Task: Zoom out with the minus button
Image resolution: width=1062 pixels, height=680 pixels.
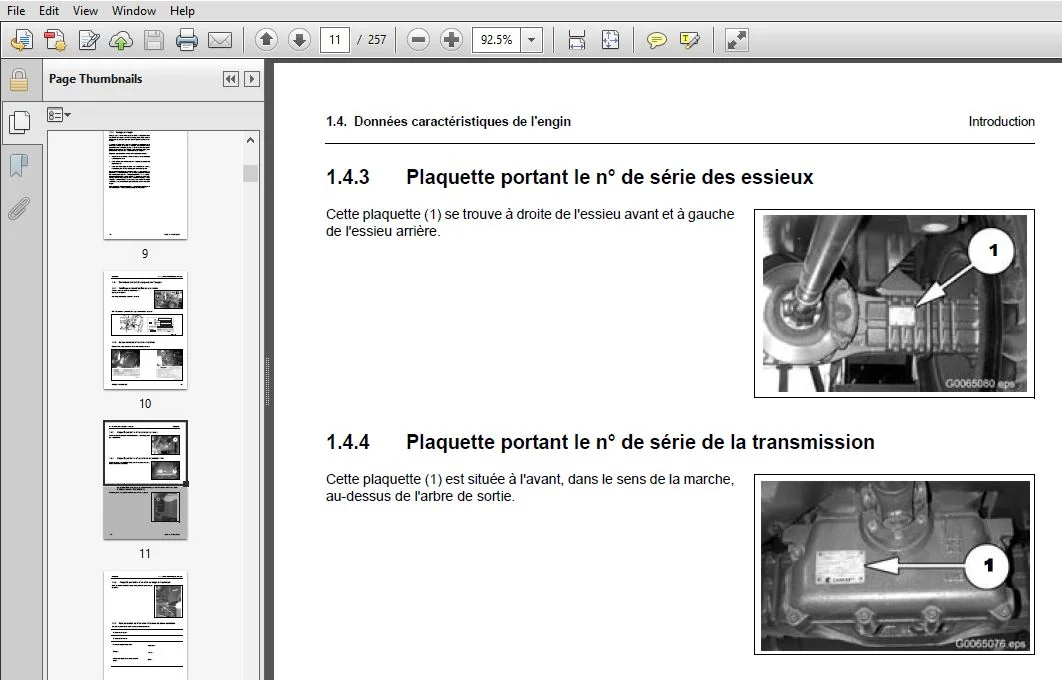Action: coord(419,40)
